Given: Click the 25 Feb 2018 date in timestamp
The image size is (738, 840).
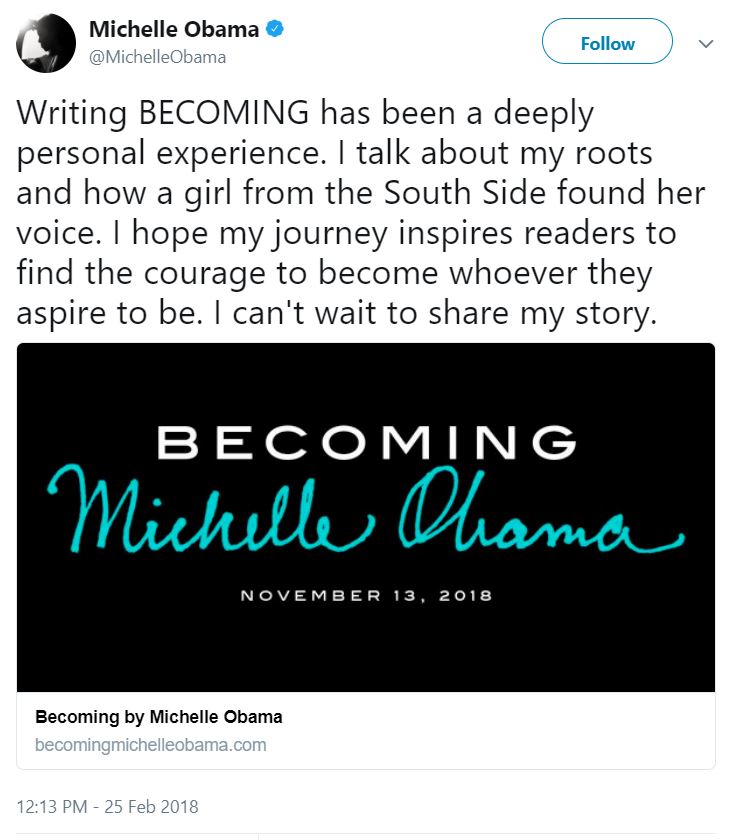Looking at the screenshot, I should 151,807.
